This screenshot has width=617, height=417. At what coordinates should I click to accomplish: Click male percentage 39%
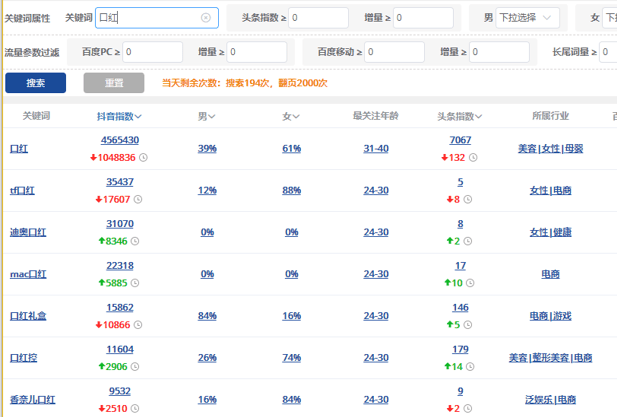207,149
